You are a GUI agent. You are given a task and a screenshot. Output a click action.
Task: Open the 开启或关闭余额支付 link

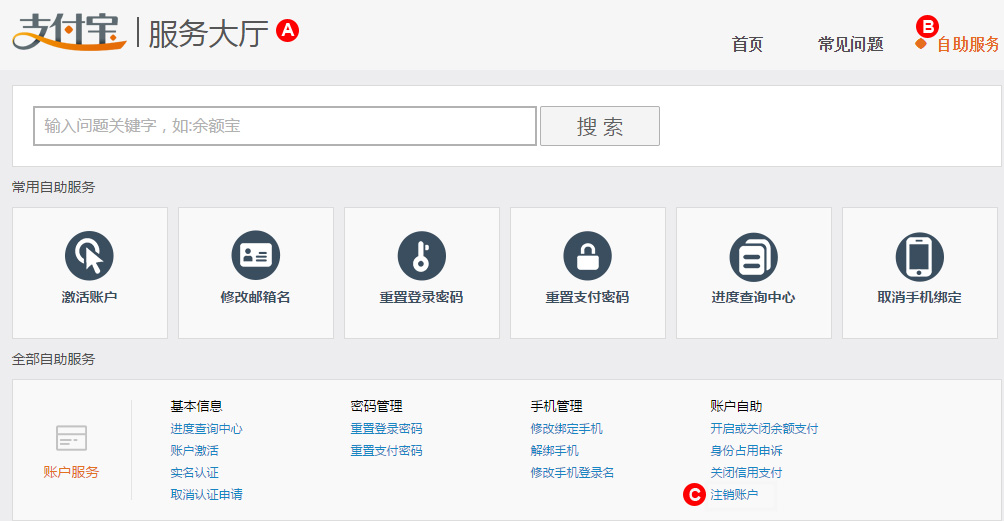point(764,429)
